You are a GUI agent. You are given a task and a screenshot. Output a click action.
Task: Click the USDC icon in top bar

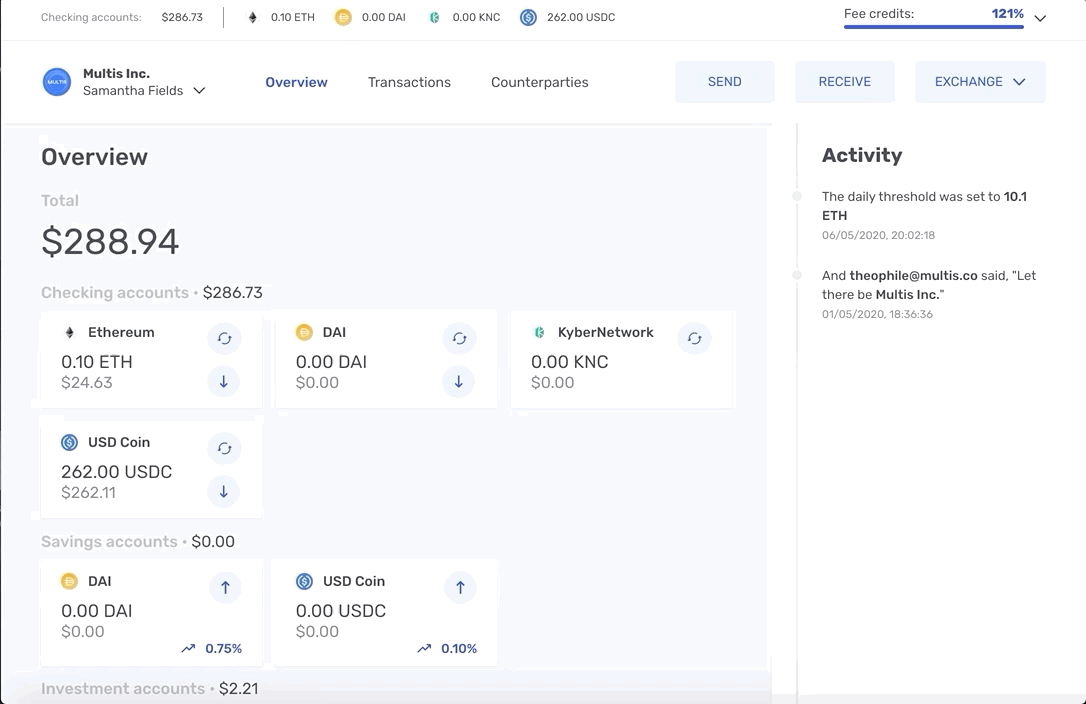point(528,17)
